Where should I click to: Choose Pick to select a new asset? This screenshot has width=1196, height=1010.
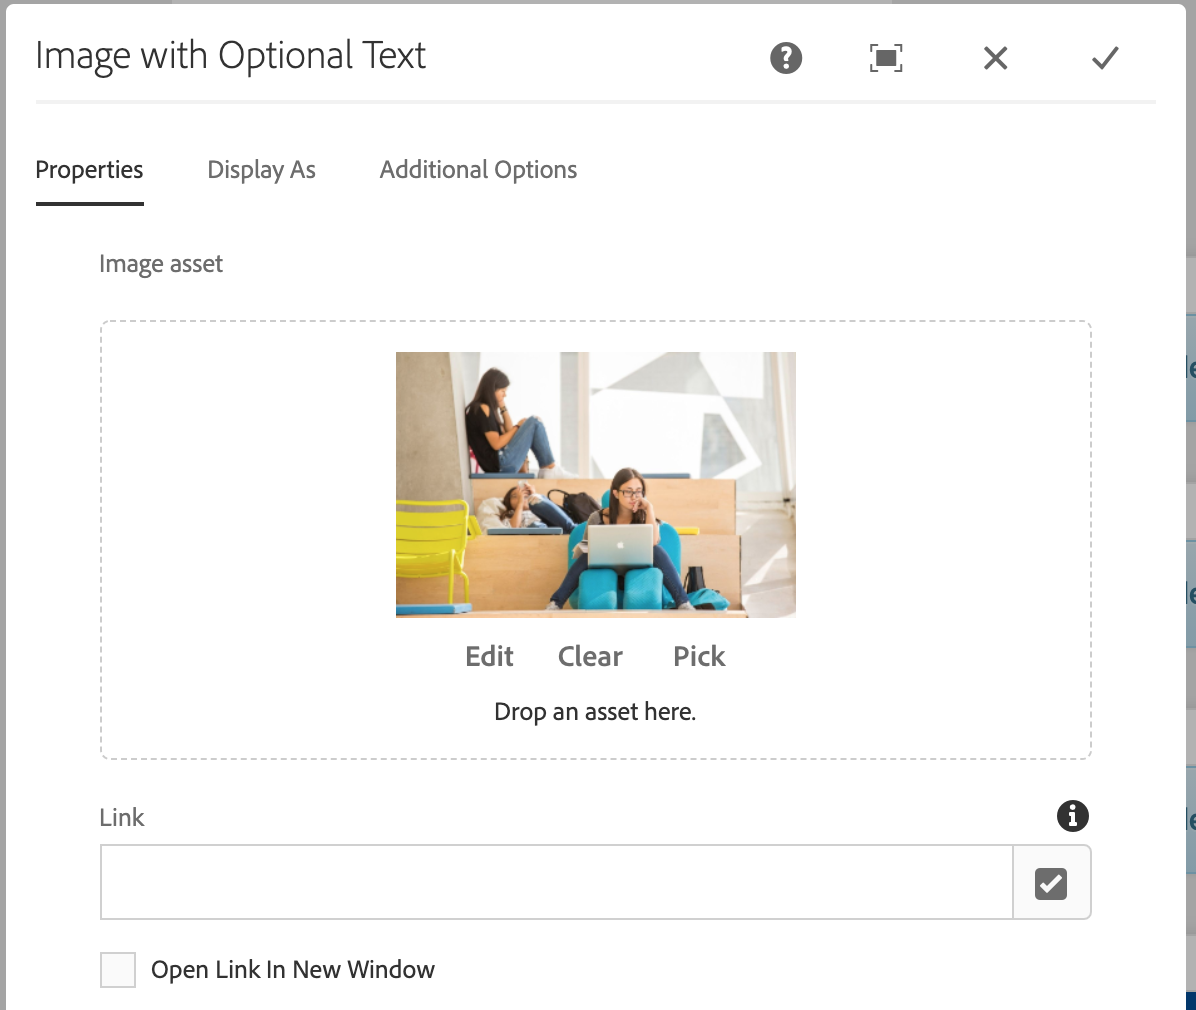[x=699, y=656]
